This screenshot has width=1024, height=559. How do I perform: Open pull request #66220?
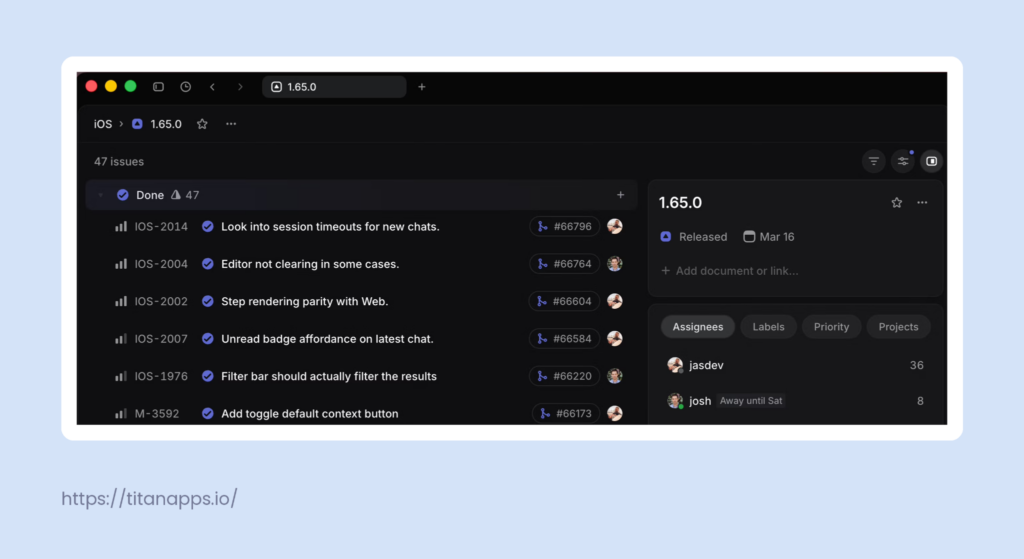(x=564, y=376)
